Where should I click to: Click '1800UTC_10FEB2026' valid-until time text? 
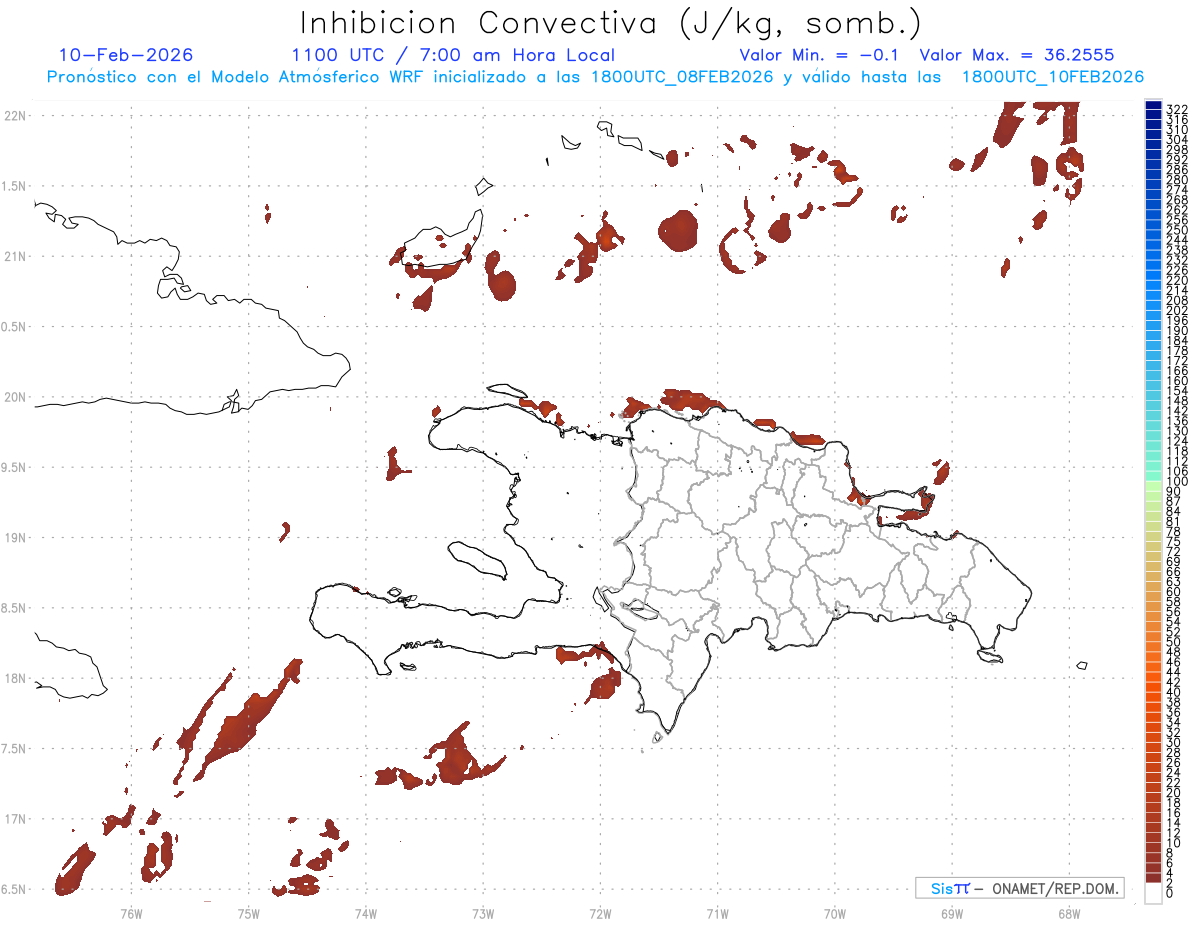tap(1053, 77)
